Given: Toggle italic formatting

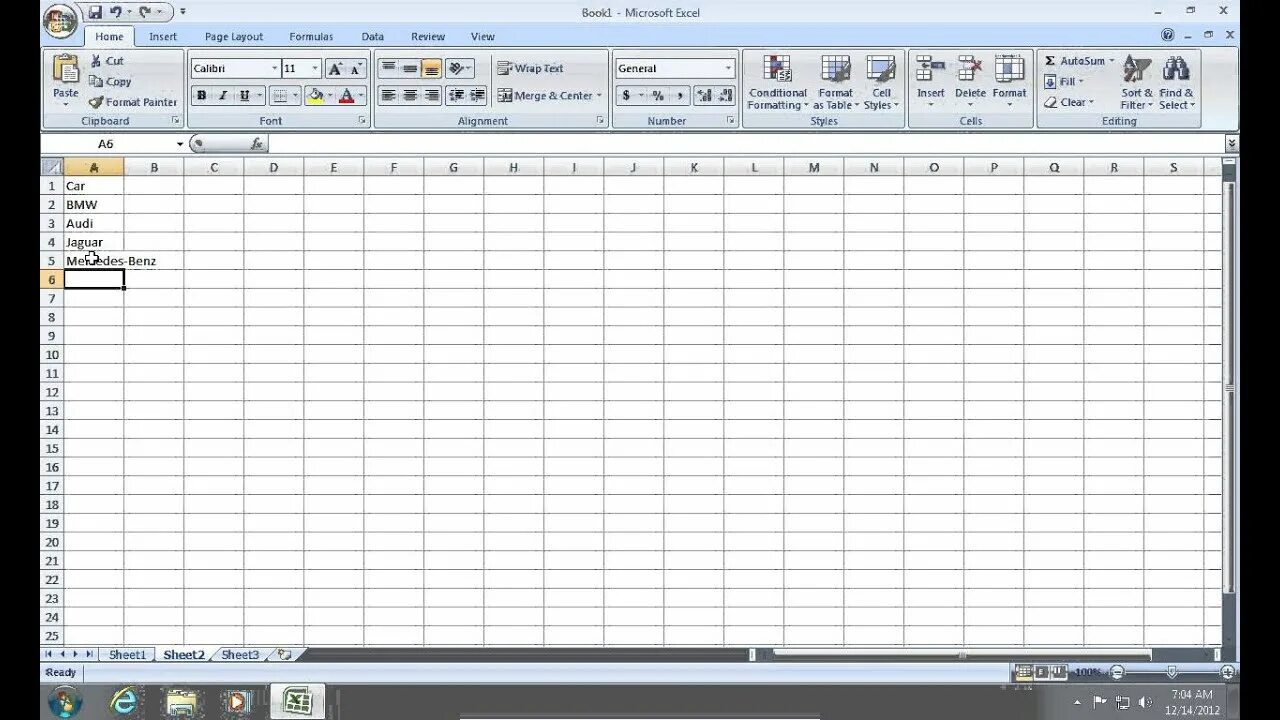Looking at the screenshot, I should coord(223,96).
